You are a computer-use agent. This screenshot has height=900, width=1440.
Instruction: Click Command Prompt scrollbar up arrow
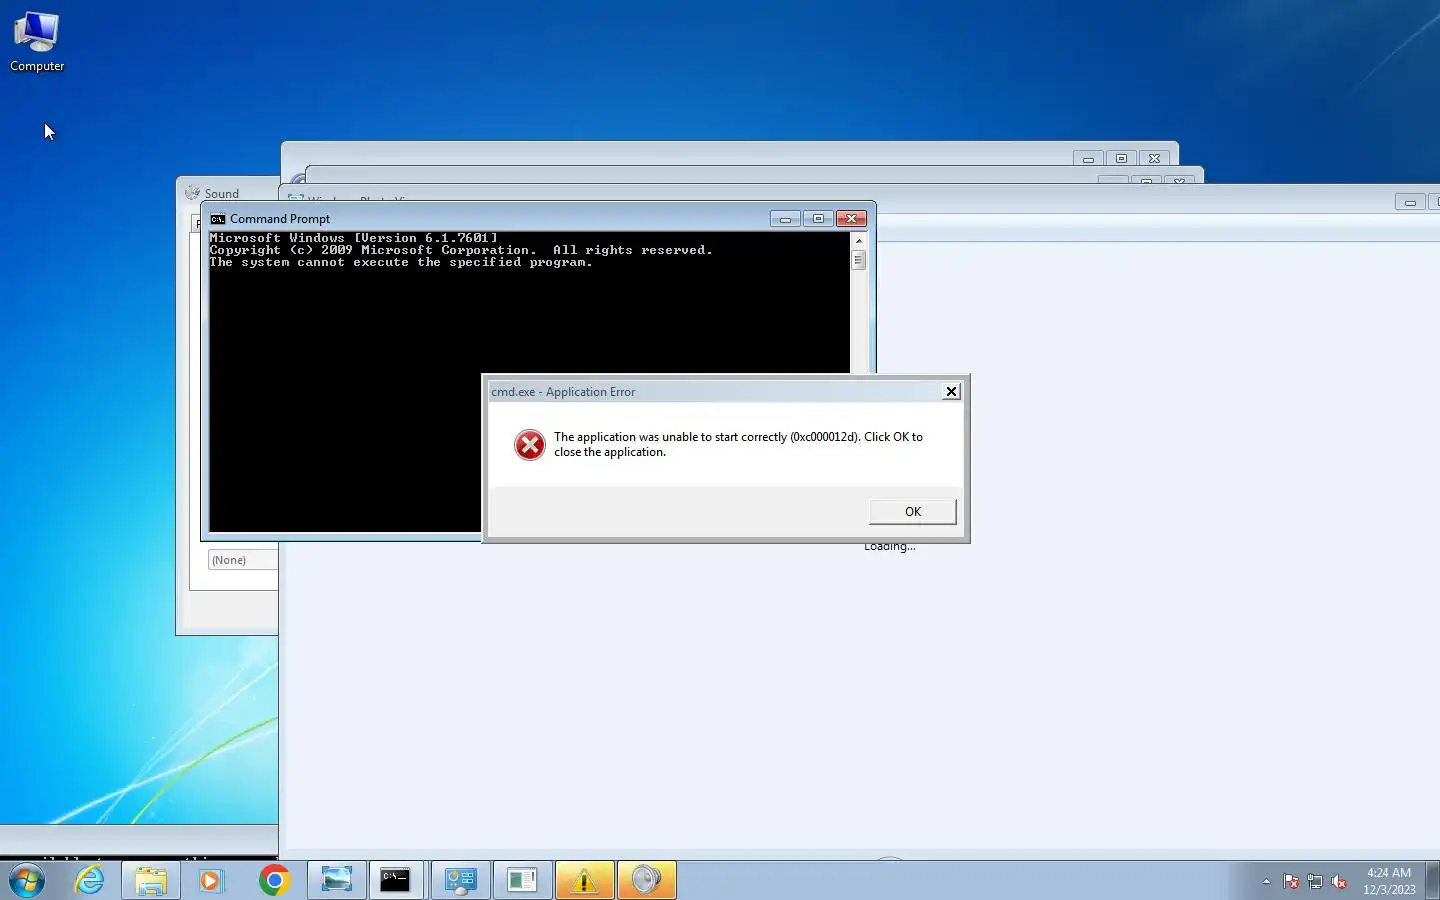point(858,241)
